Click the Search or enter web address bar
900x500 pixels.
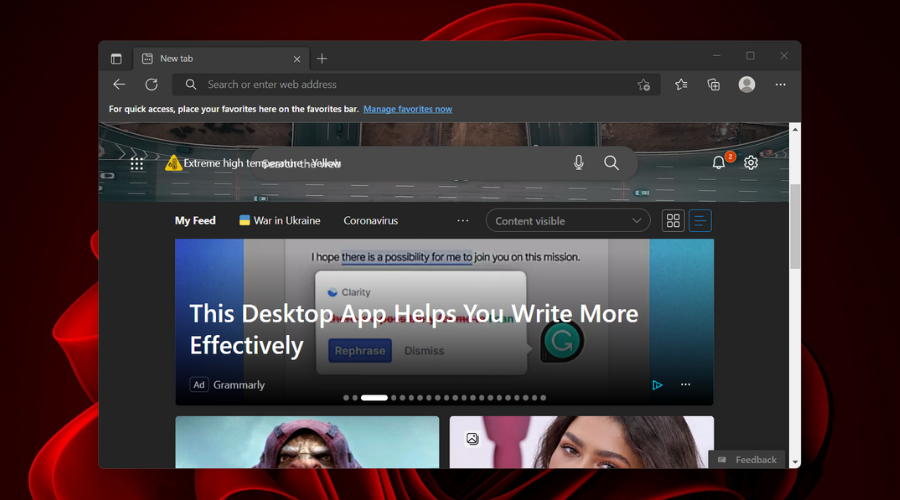point(416,84)
